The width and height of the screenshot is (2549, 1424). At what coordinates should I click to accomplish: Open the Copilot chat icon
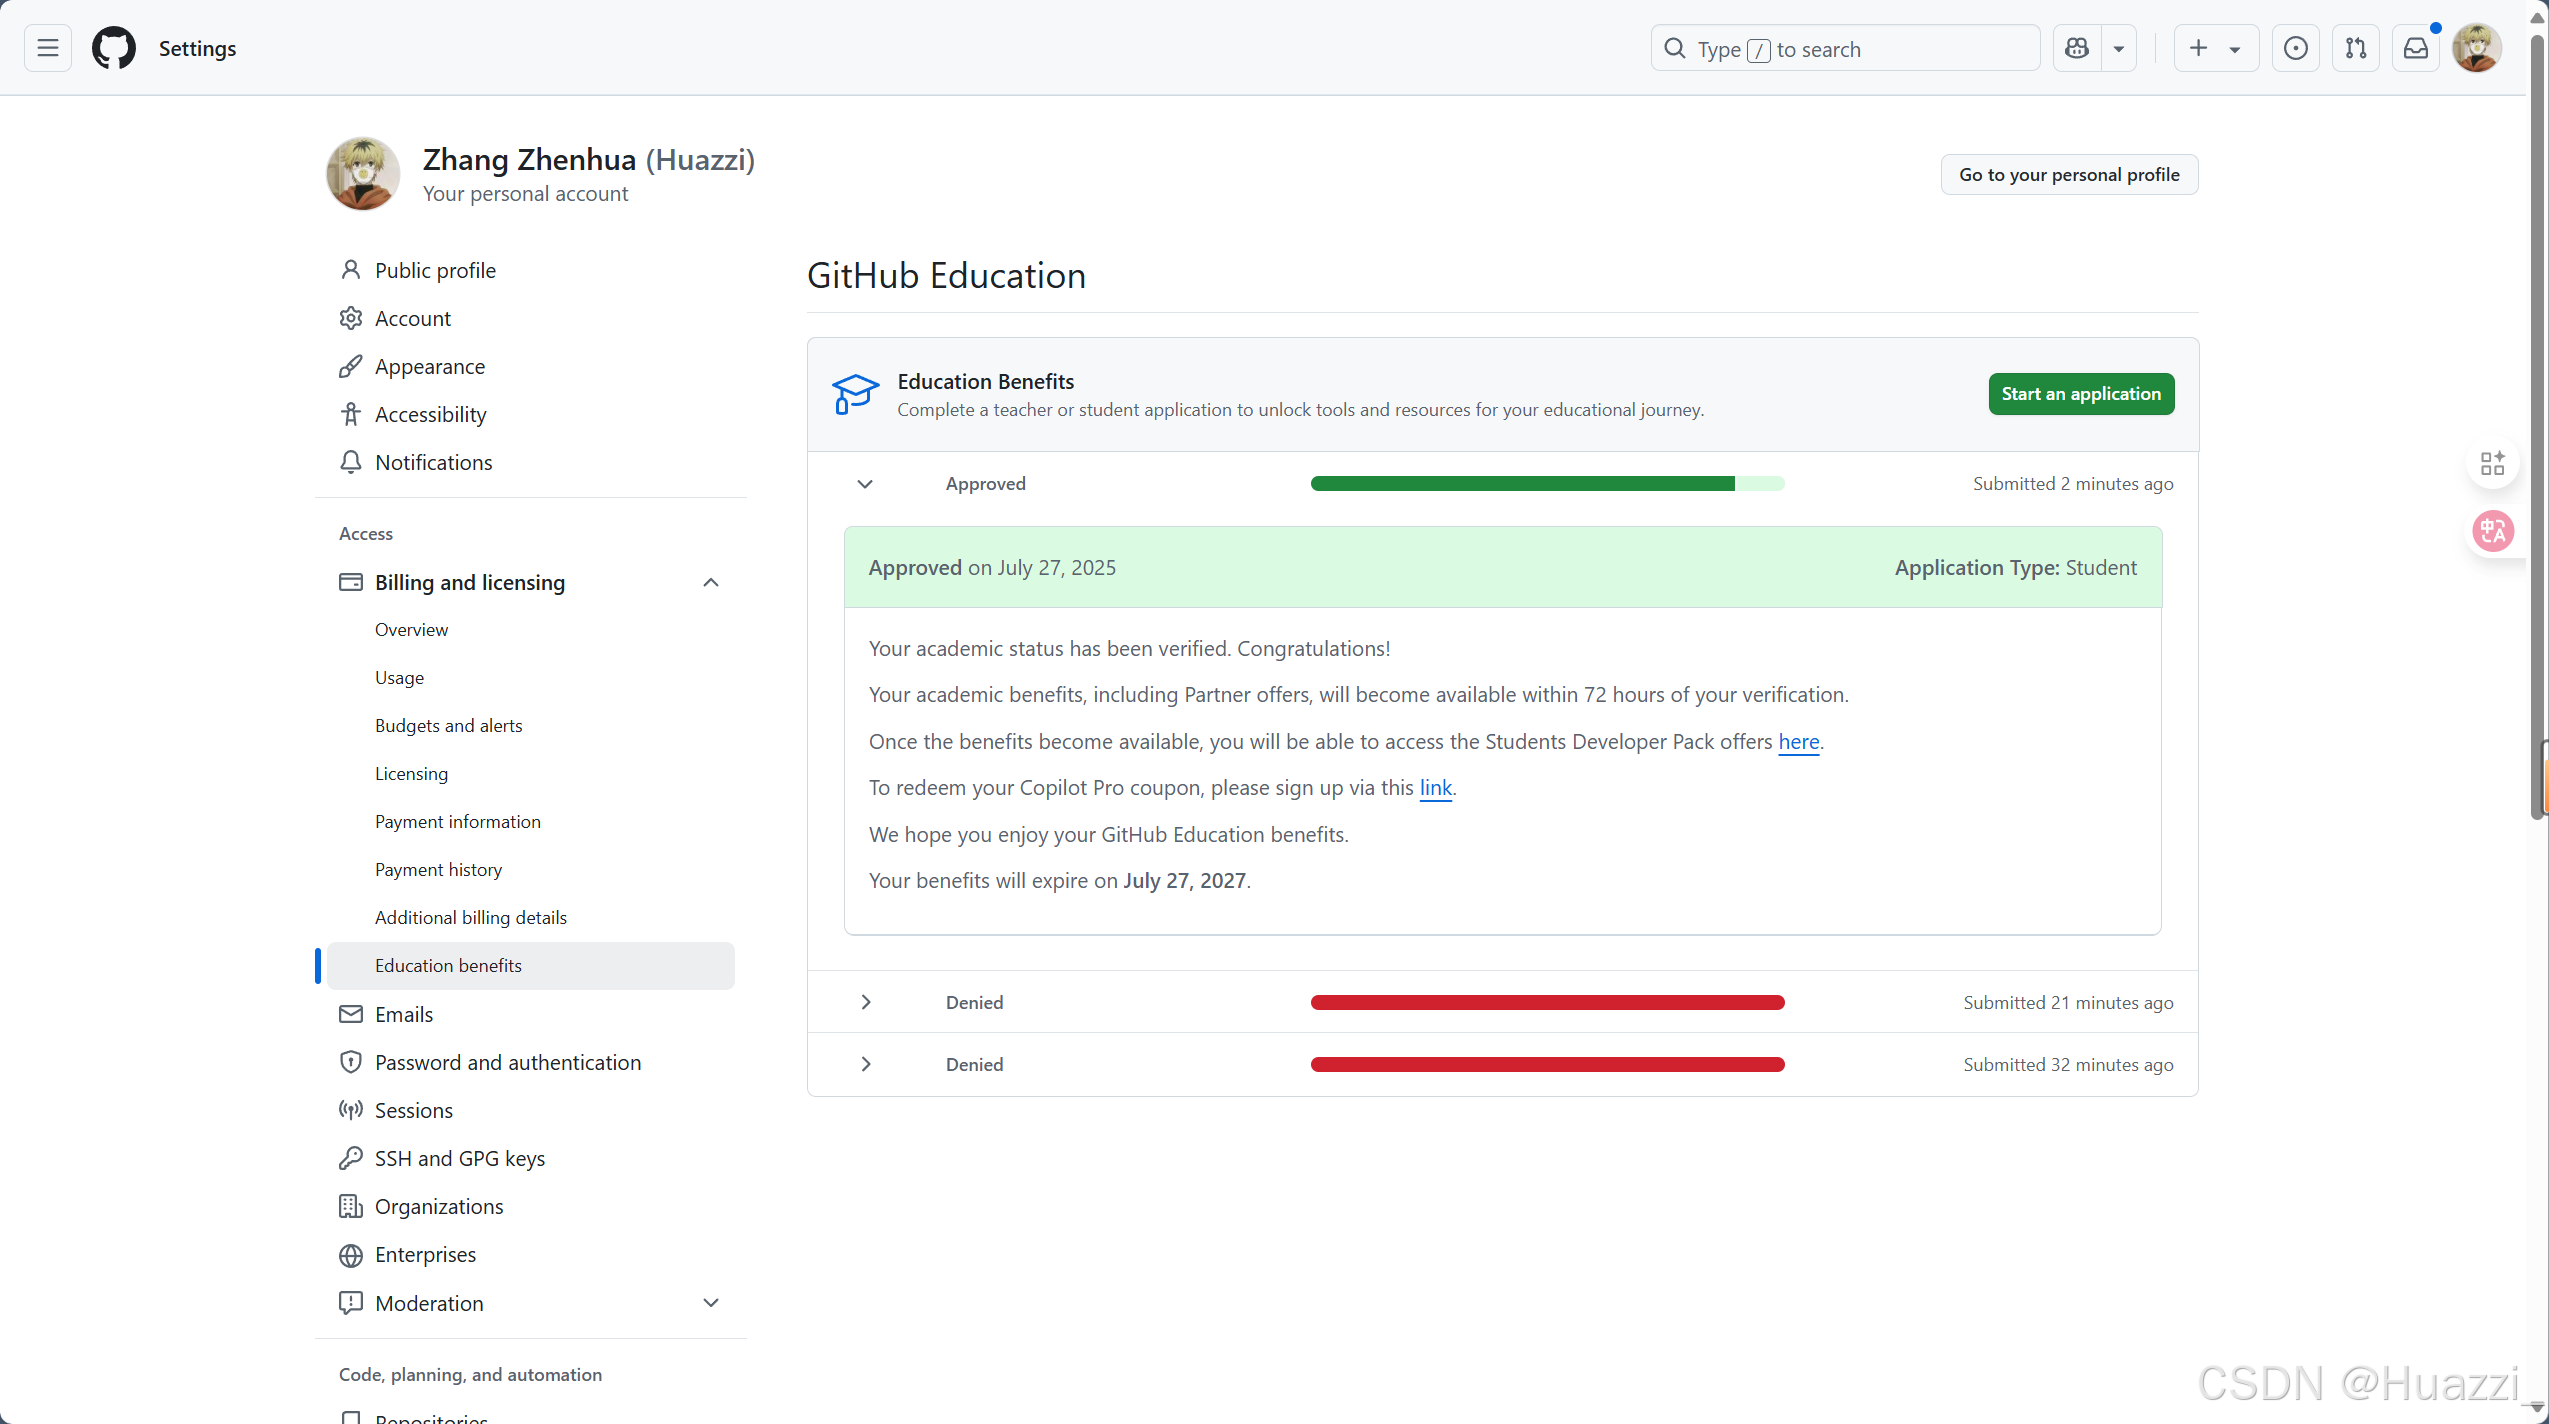coord(2077,48)
